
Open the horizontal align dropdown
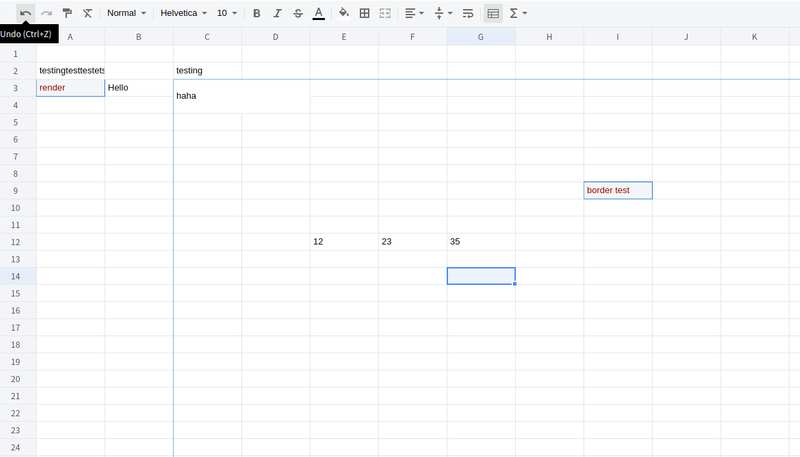click(414, 13)
